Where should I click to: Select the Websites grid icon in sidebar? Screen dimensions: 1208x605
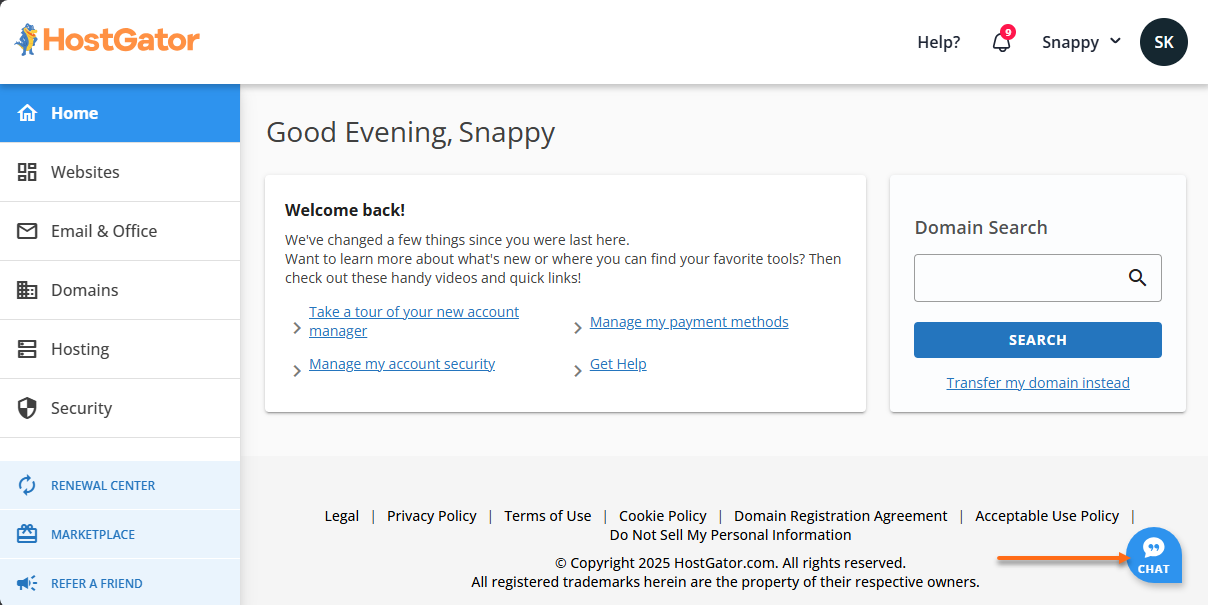click(x=27, y=171)
